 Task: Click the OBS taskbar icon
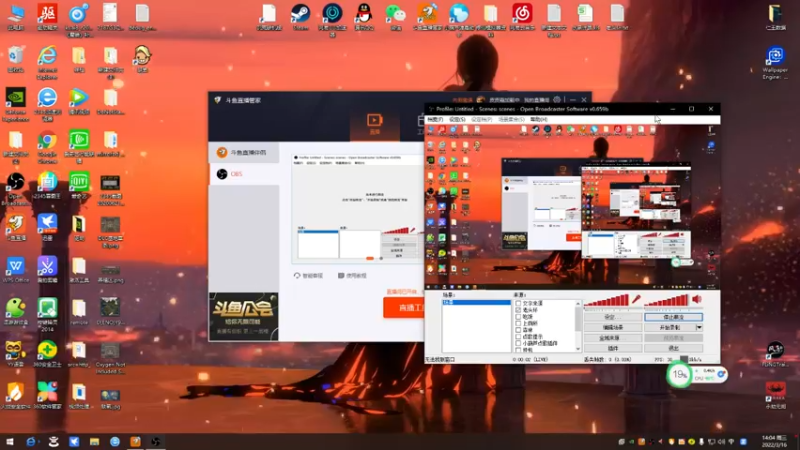pos(156,442)
